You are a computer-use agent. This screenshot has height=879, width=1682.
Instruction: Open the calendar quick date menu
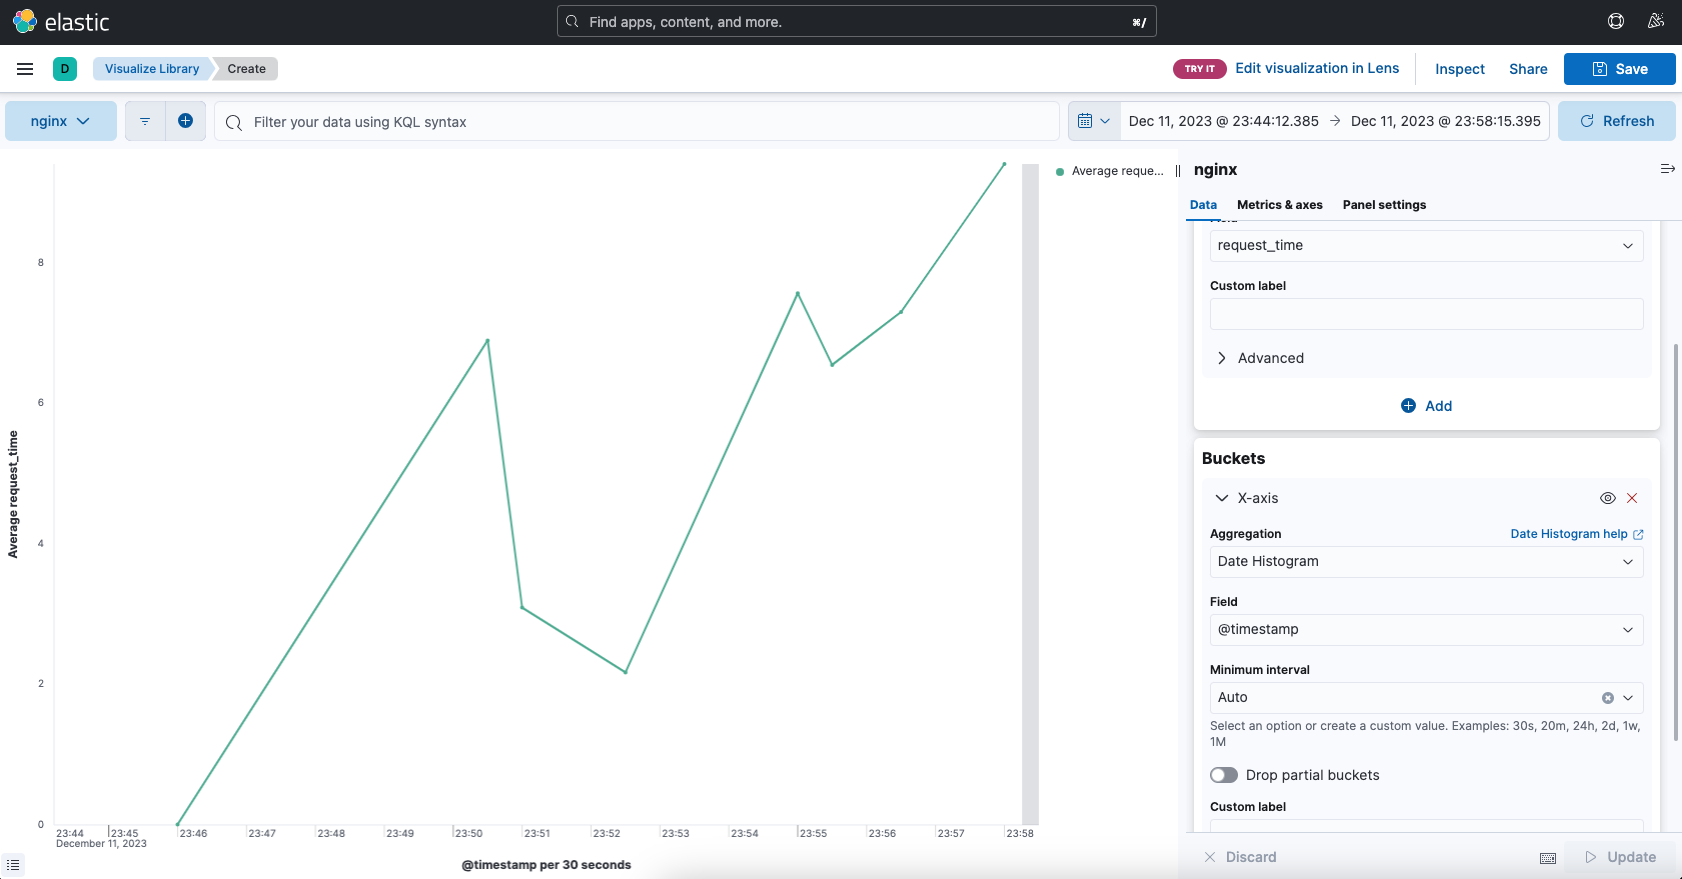coord(1094,121)
